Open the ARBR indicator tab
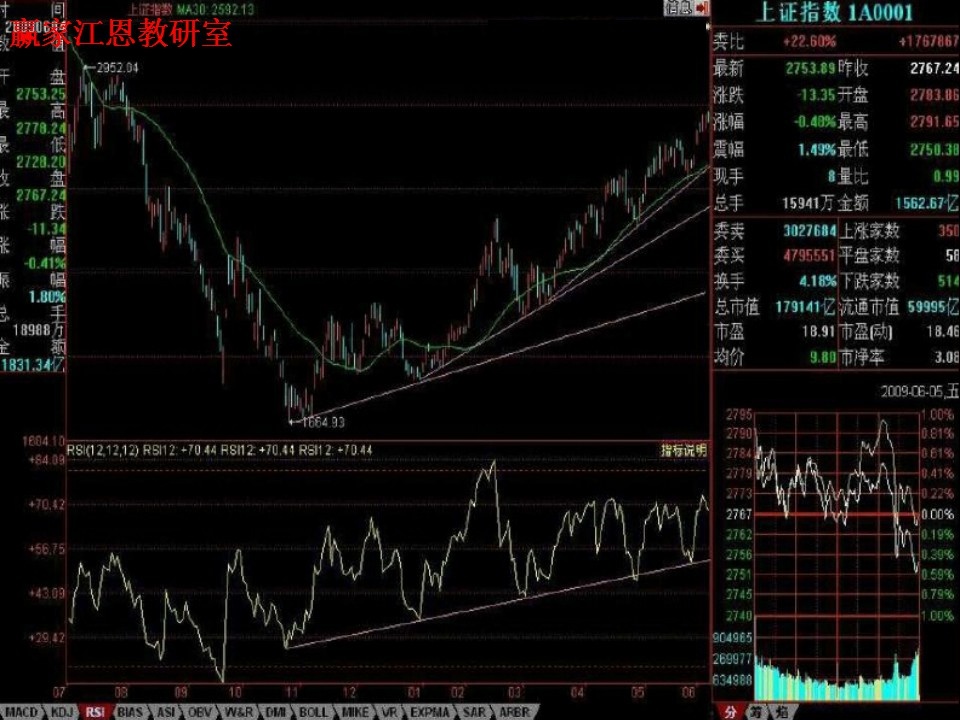Viewport: 960px width, 720px height. click(513, 712)
